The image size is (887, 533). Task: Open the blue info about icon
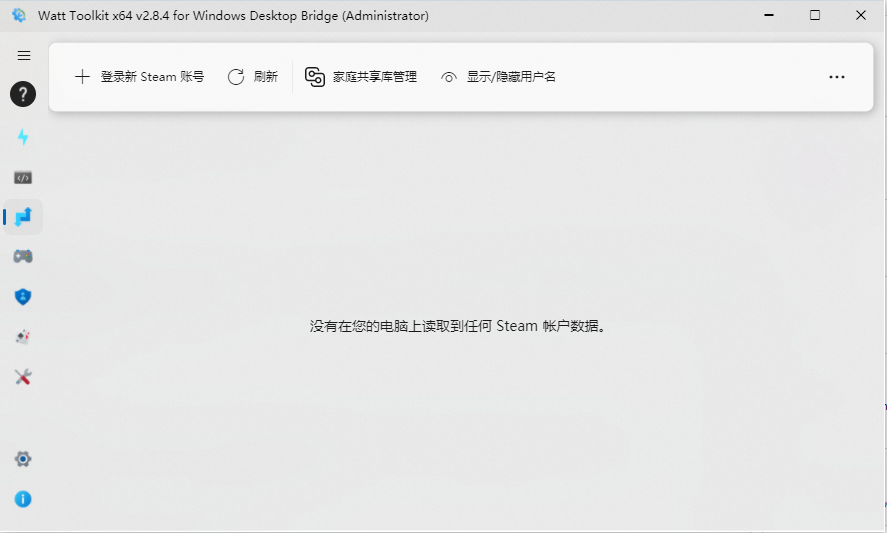point(23,499)
